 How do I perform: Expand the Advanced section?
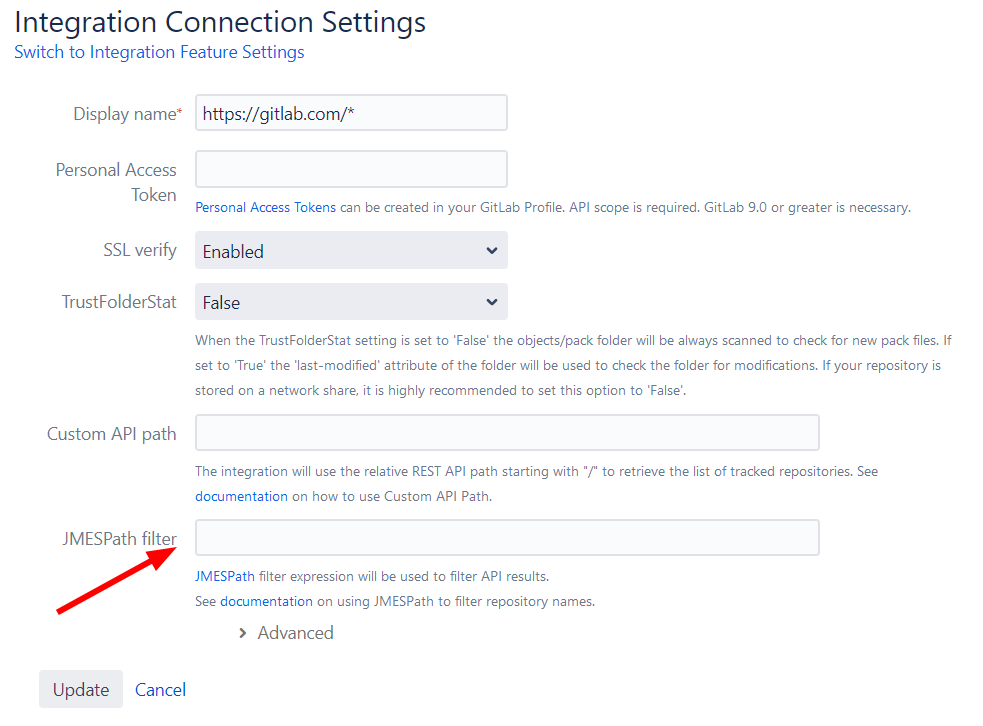pyautogui.click(x=296, y=632)
